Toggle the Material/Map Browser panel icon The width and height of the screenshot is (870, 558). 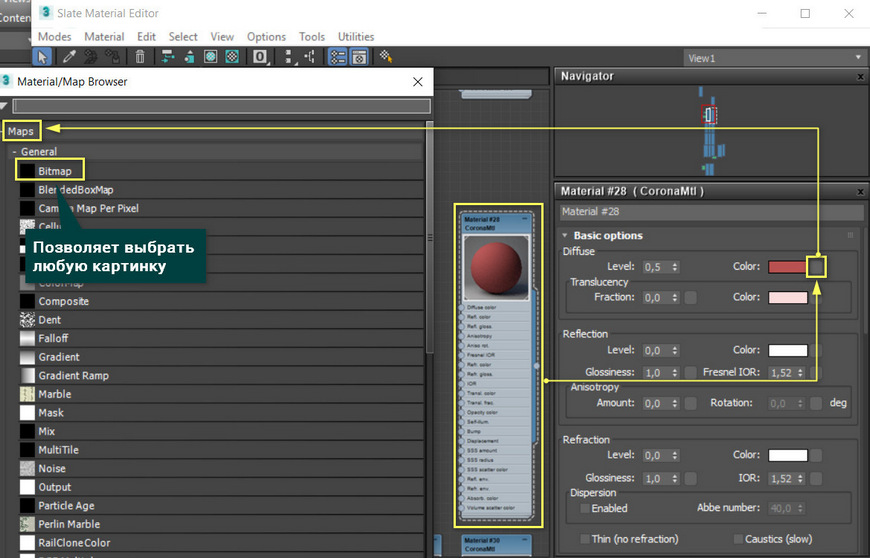coord(337,57)
